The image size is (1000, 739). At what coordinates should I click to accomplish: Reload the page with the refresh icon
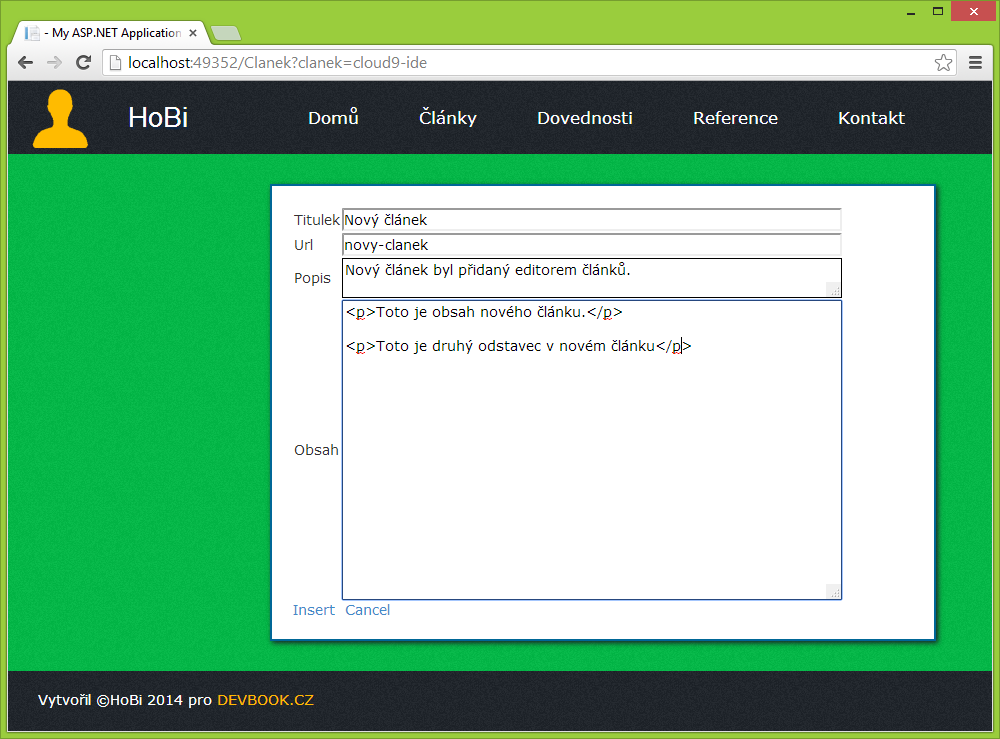pos(83,61)
